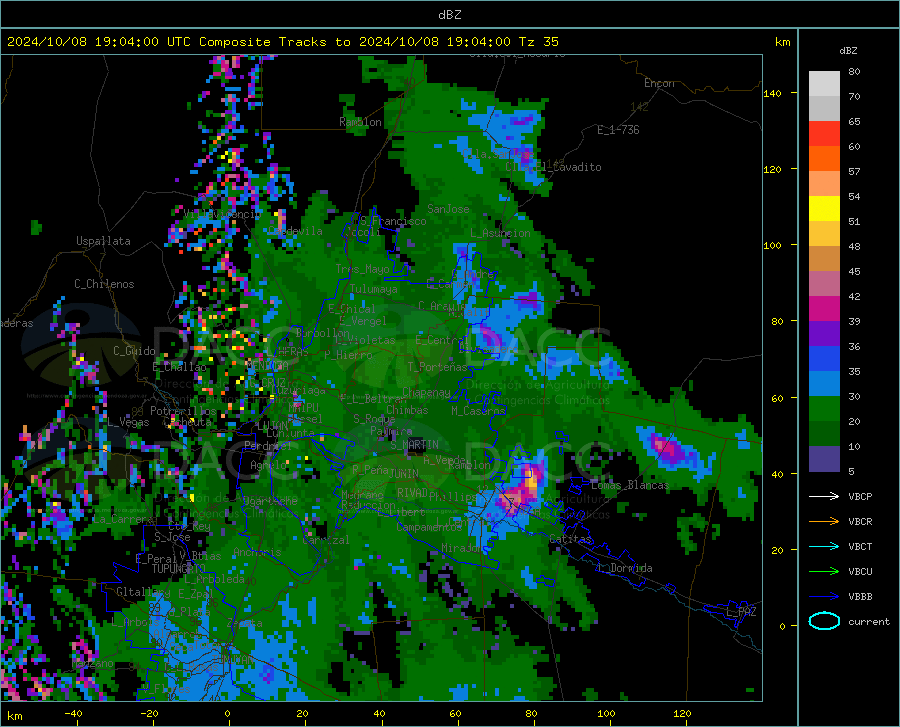
Task: Click the La_Carrera place label
Action: [125, 519]
